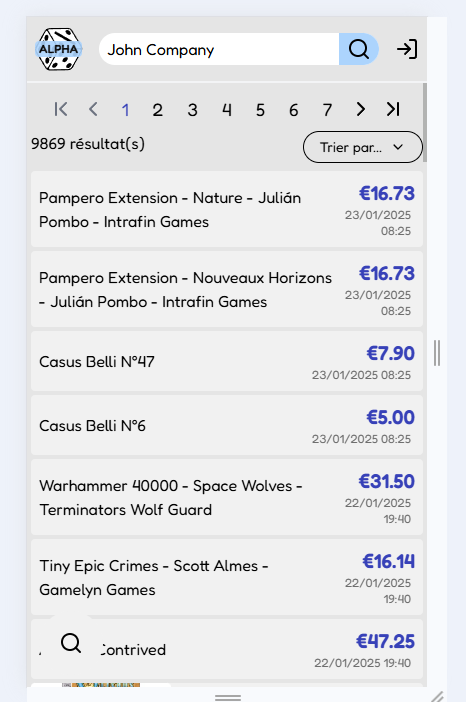Go to first page of results
The height and width of the screenshot is (702, 466).
61,109
